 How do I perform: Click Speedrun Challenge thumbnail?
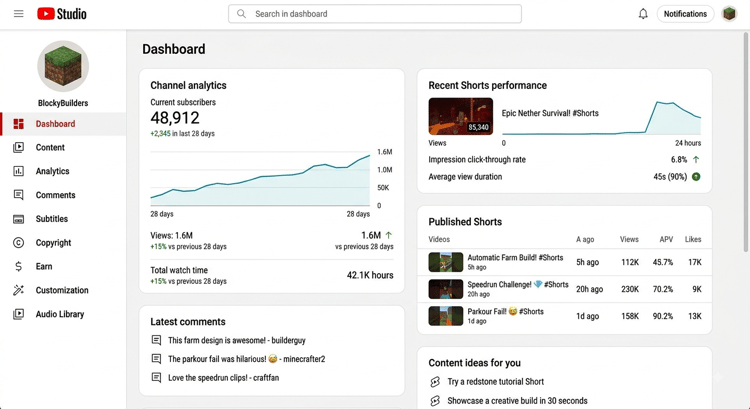(445, 289)
